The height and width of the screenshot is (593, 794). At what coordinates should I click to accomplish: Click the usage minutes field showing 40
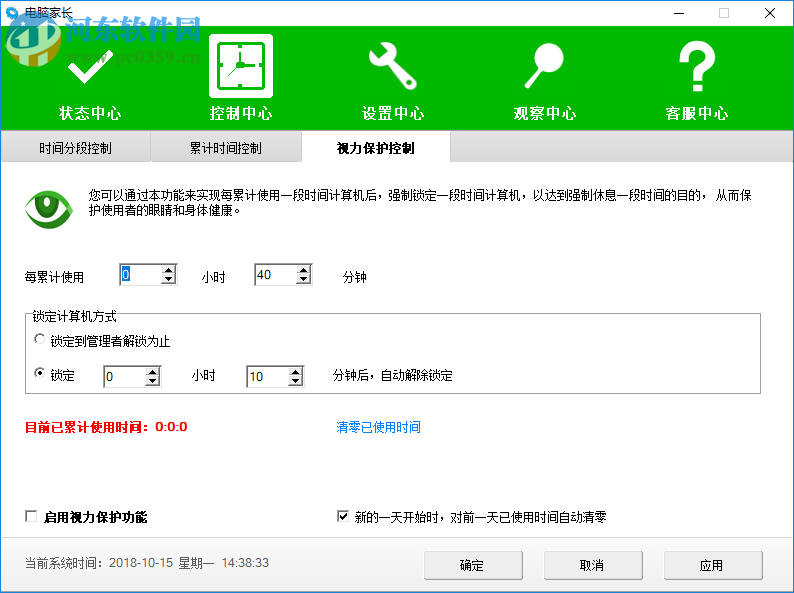[x=276, y=274]
